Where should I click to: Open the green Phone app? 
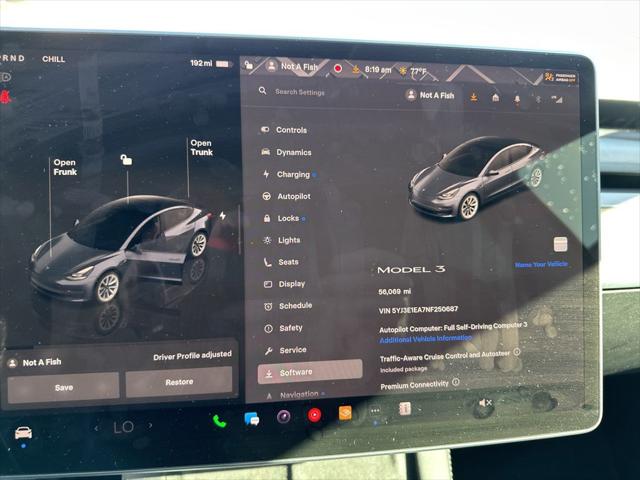(x=220, y=421)
